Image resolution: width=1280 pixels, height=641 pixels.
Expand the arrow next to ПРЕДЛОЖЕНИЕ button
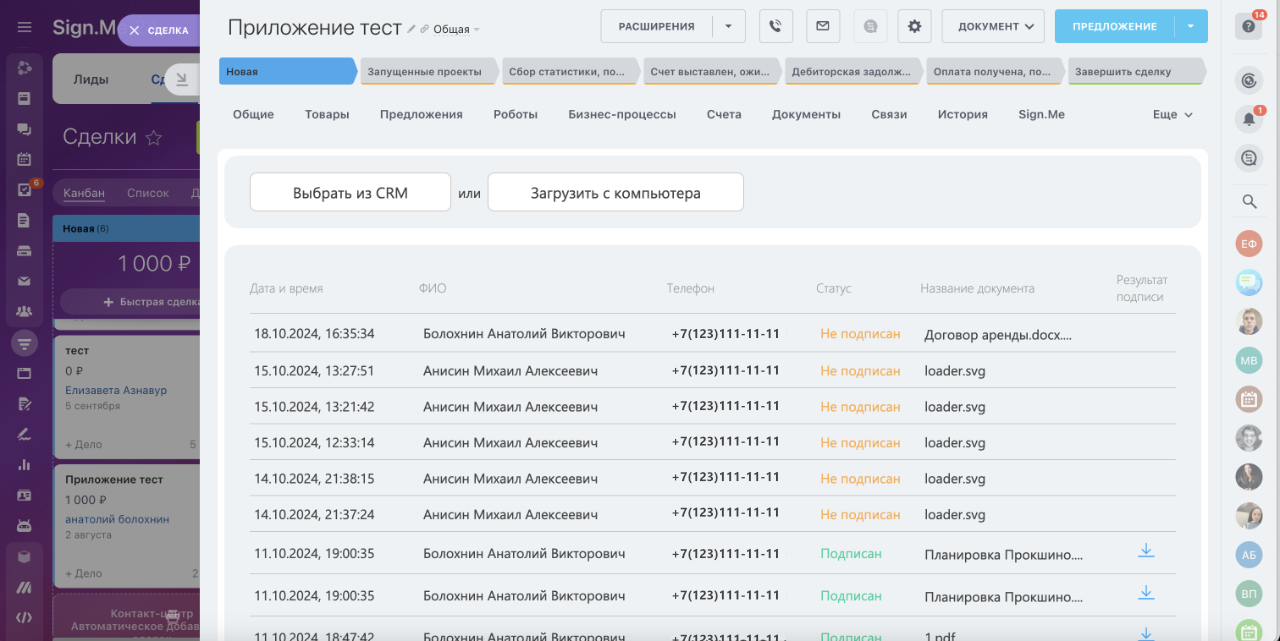[1190, 26]
